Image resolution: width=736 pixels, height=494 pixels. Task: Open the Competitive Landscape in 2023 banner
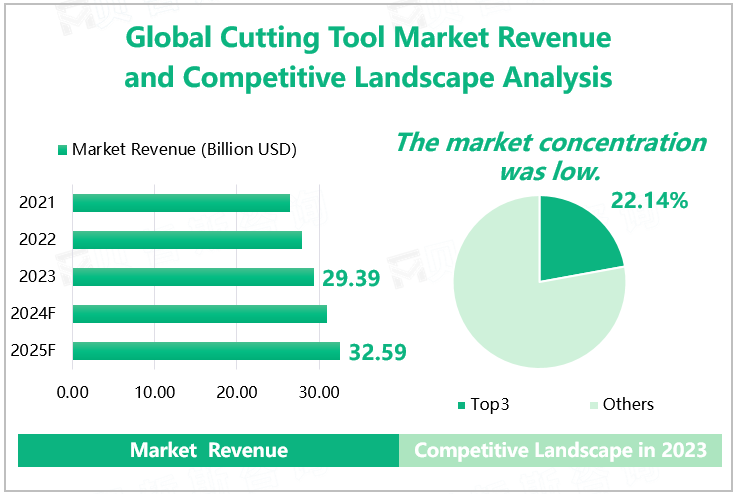[x=560, y=451]
